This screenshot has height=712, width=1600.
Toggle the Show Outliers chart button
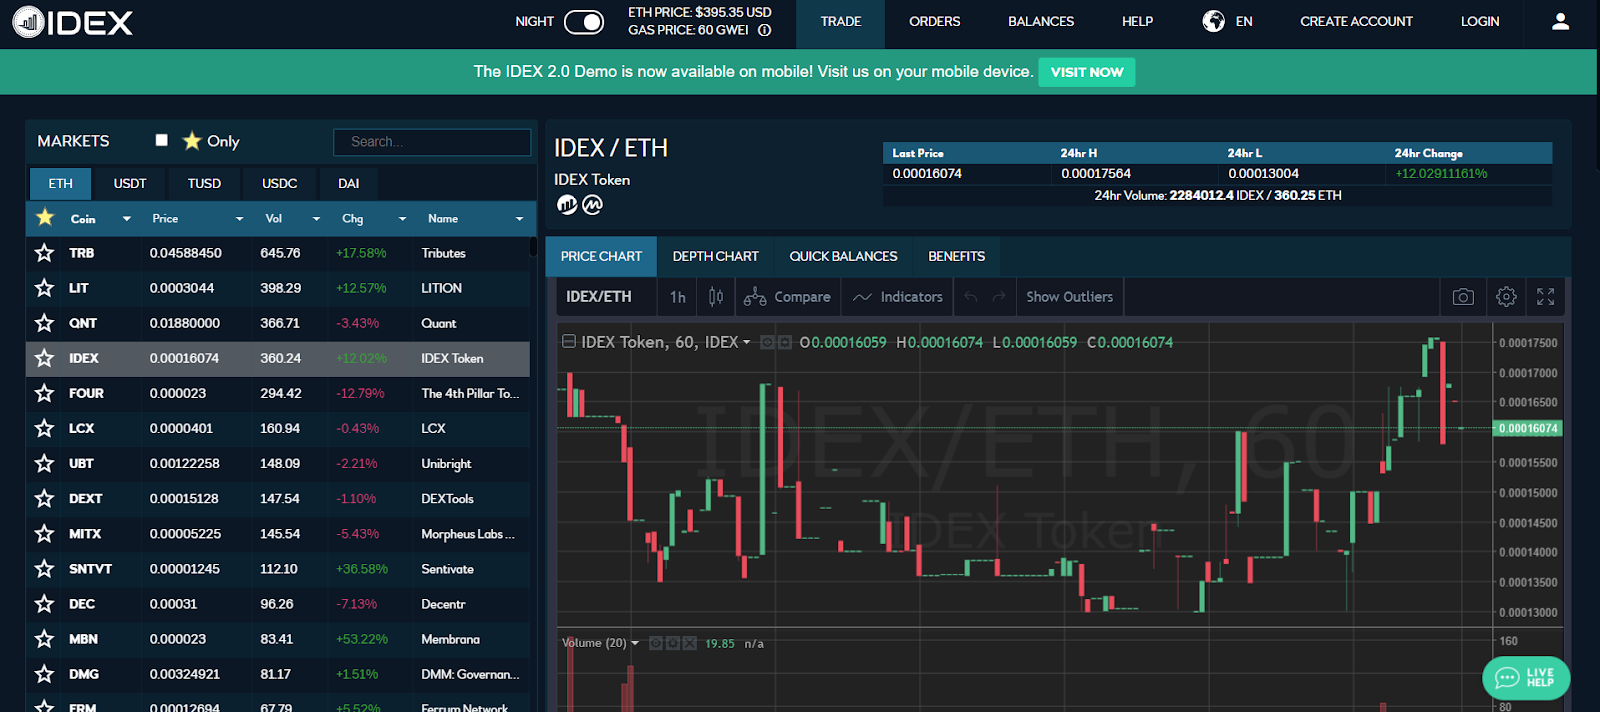pyautogui.click(x=1069, y=297)
